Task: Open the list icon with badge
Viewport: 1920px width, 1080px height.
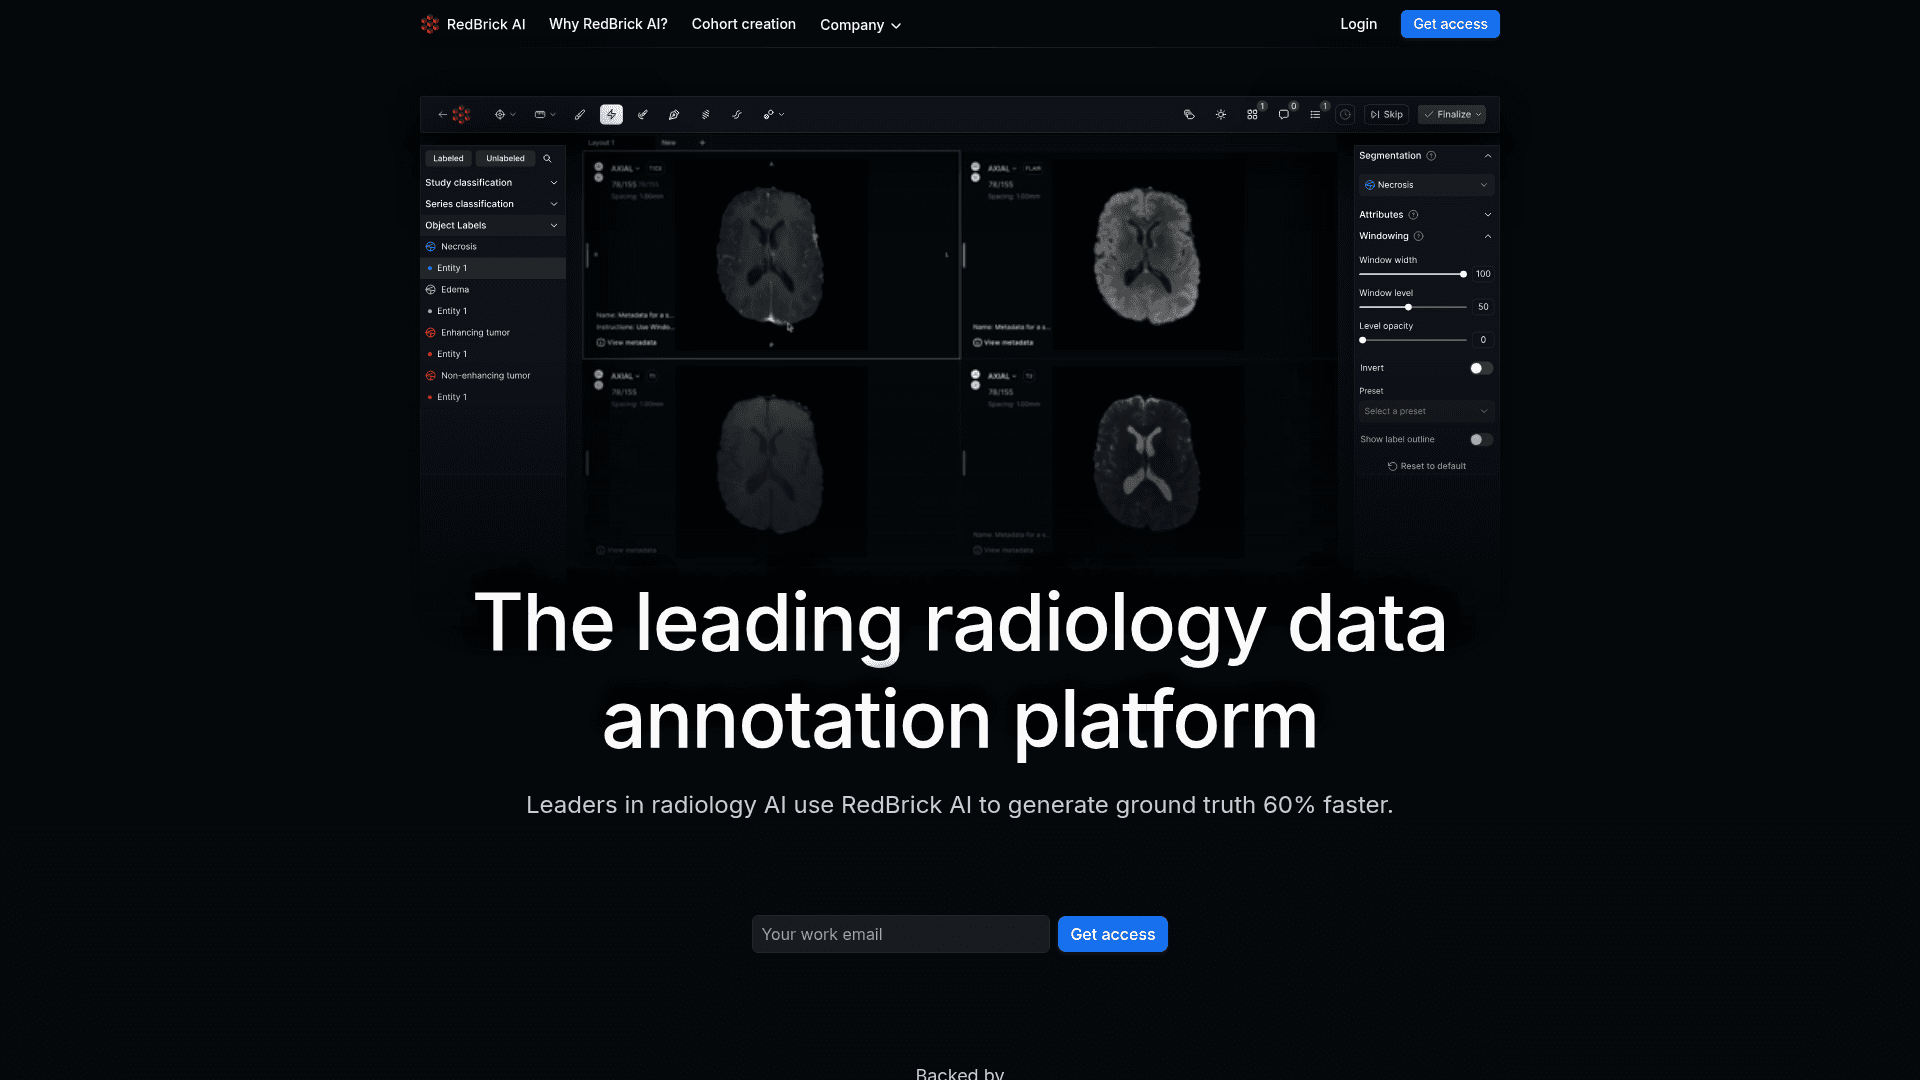Action: [x=1315, y=115]
